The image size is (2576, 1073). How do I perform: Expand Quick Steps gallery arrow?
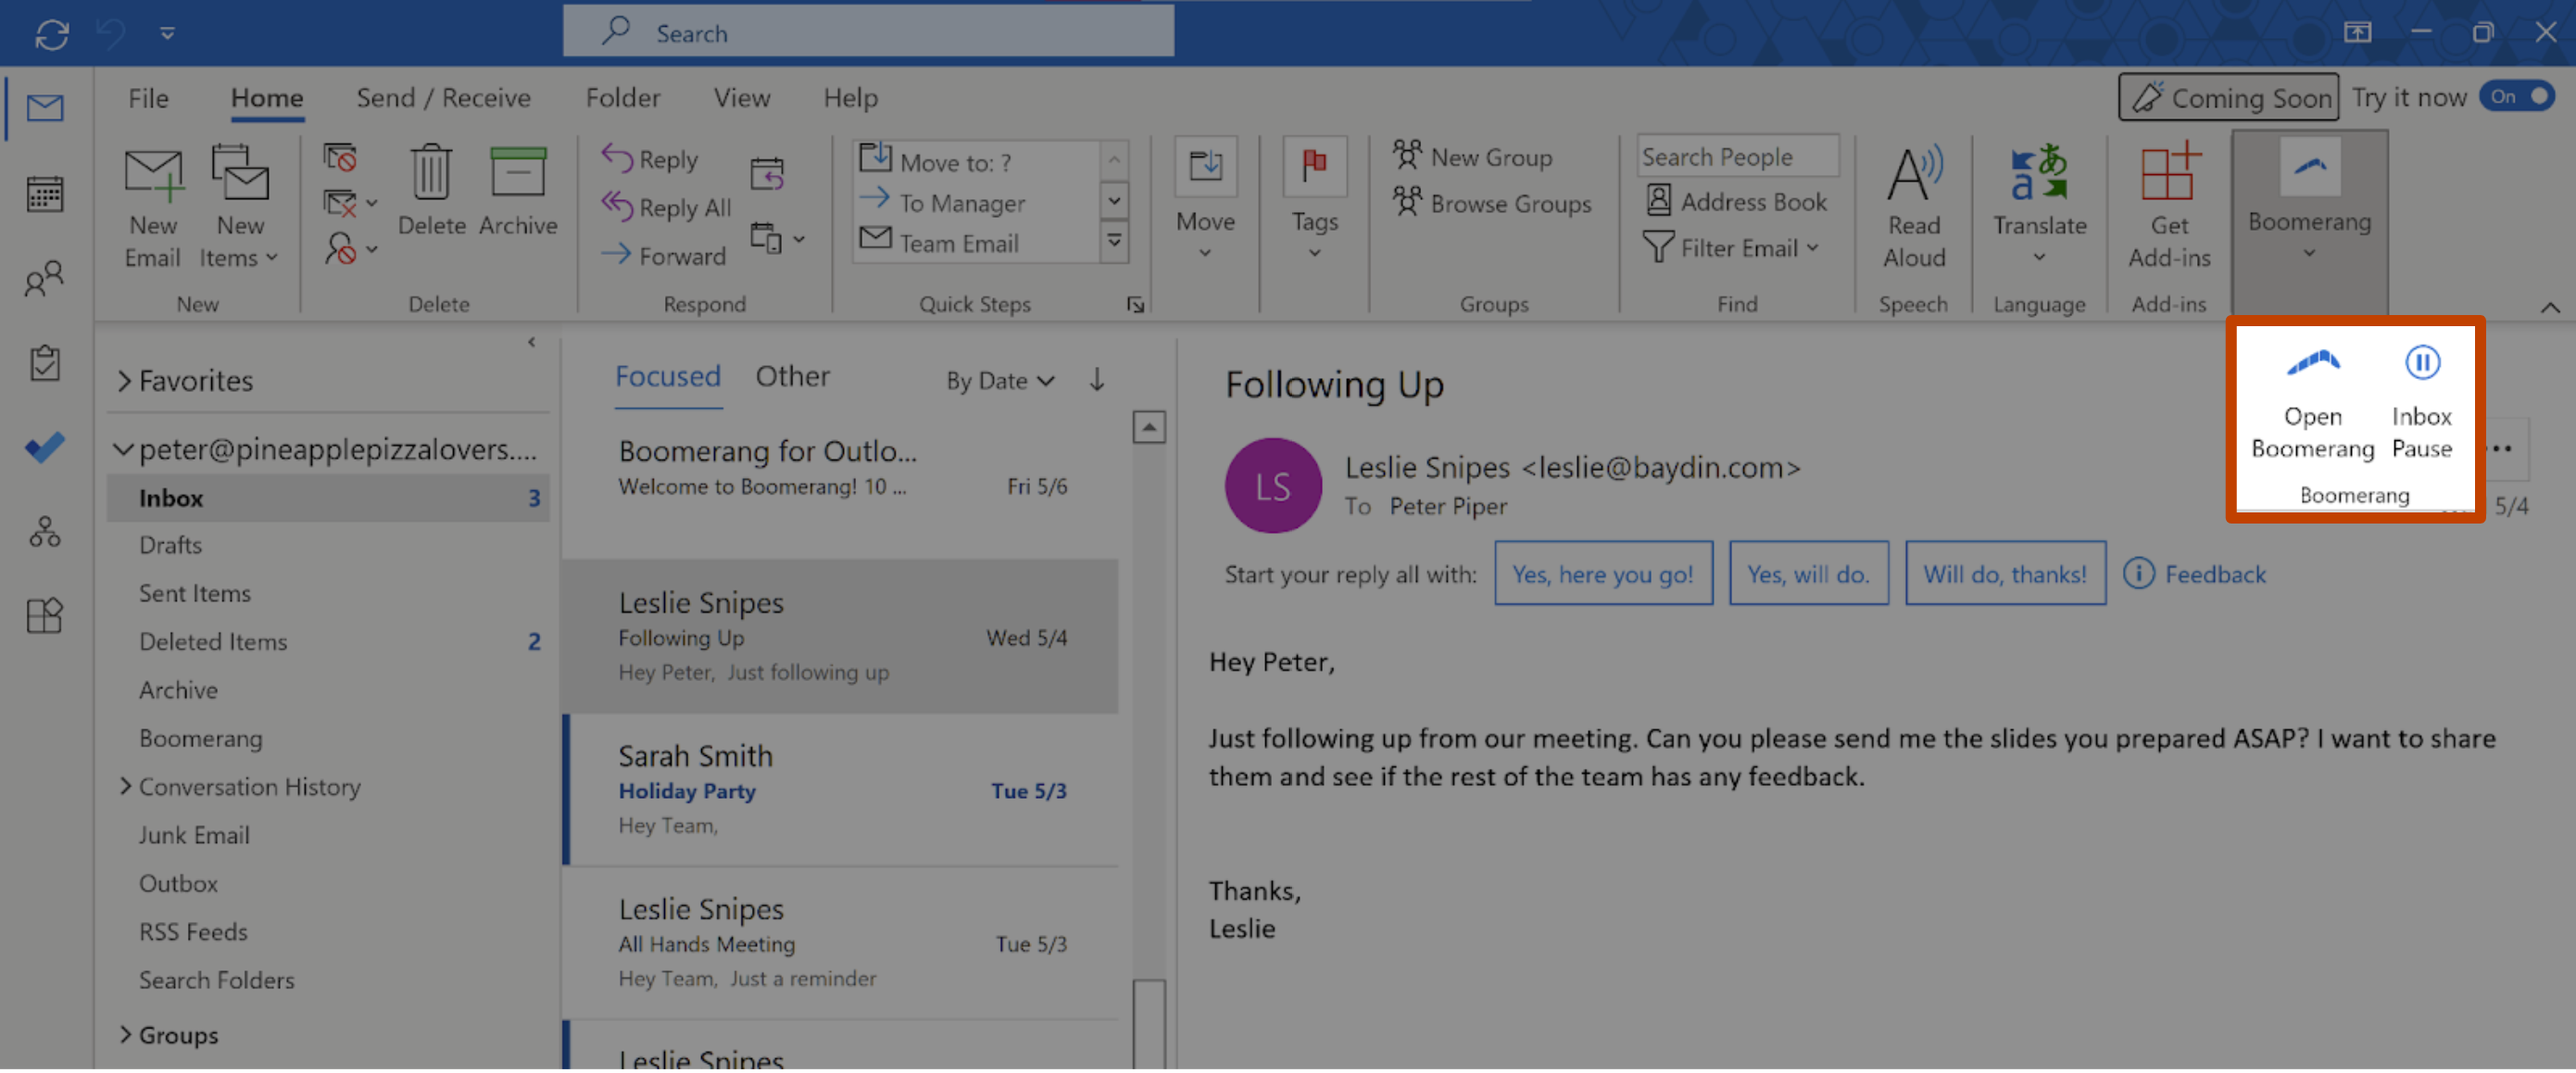coord(1114,241)
